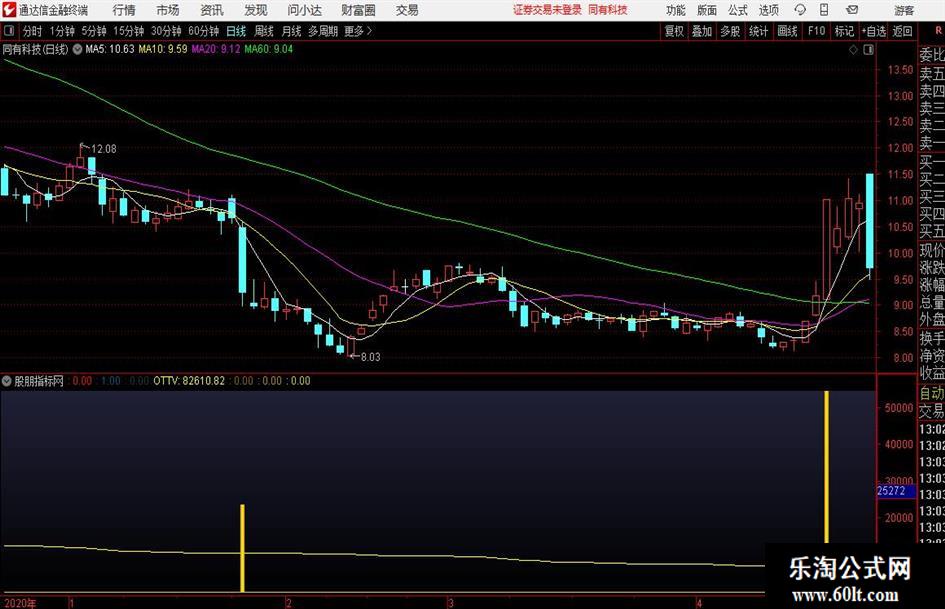The height and width of the screenshot is (609, 945).
Task: Open the headset customer service icon
Action: click(x=800, y=10)
